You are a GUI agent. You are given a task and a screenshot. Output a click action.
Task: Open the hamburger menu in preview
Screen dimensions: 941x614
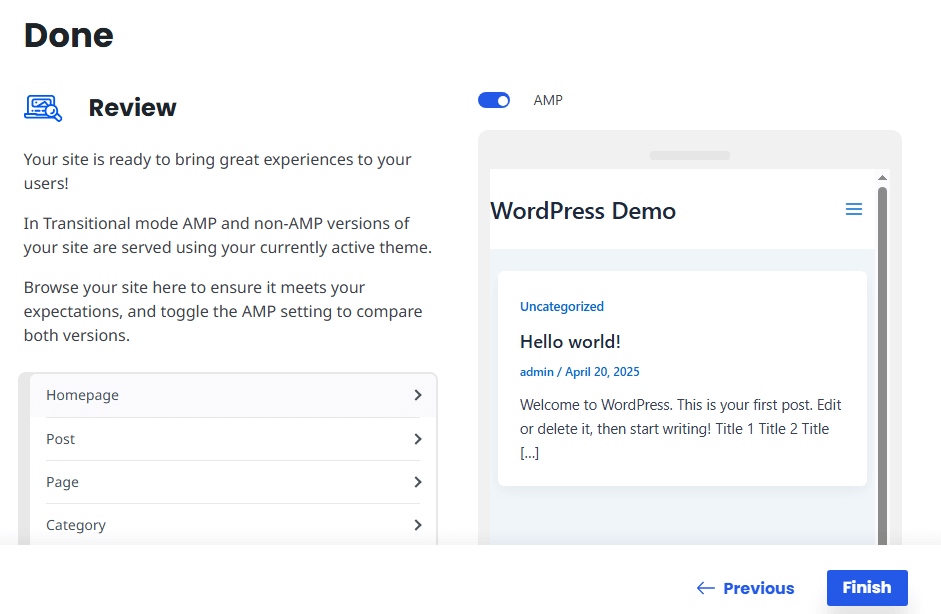click(853, 209)
